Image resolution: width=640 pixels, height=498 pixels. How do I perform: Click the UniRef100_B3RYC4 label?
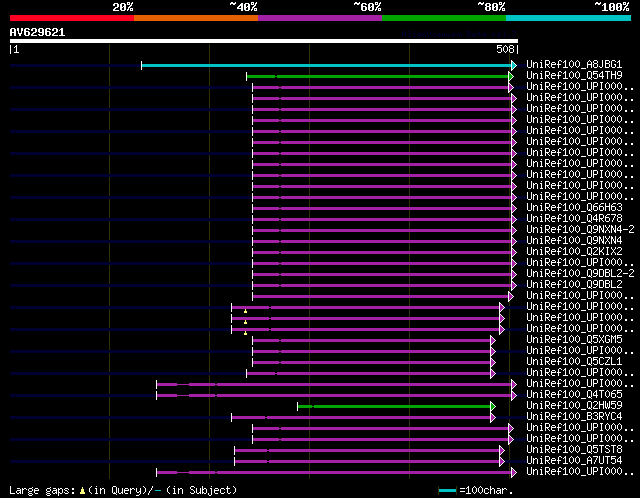tap(574, 417)
